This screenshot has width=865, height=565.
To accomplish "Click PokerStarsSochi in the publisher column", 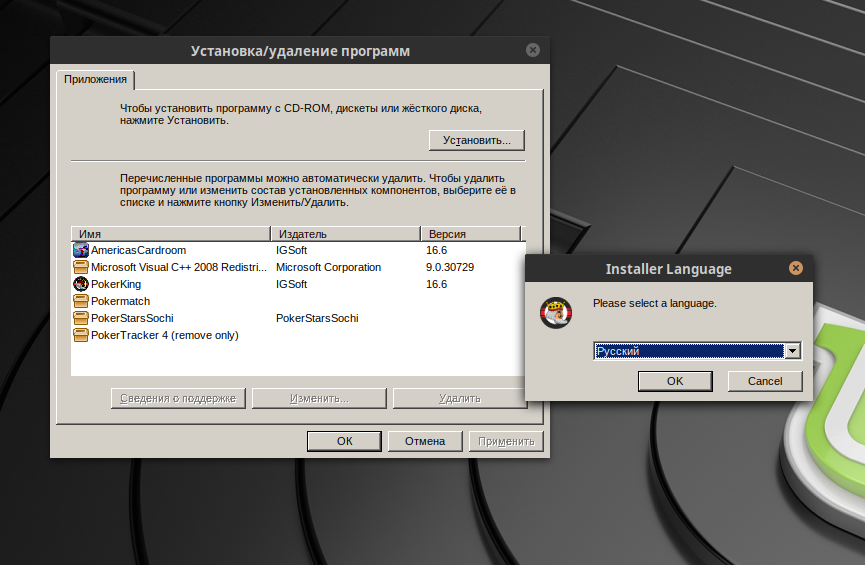I will (317, 318).
